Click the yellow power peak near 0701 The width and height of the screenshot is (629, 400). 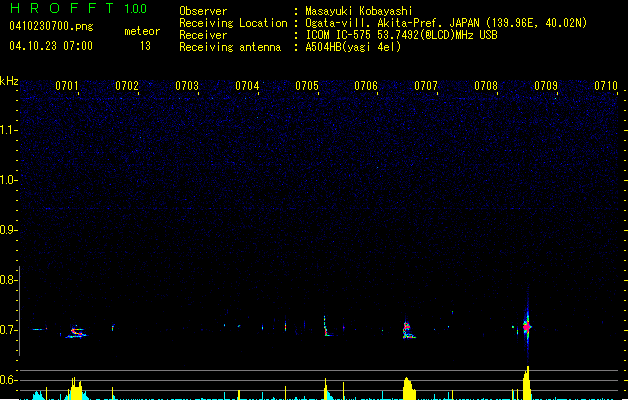(76, 388)
